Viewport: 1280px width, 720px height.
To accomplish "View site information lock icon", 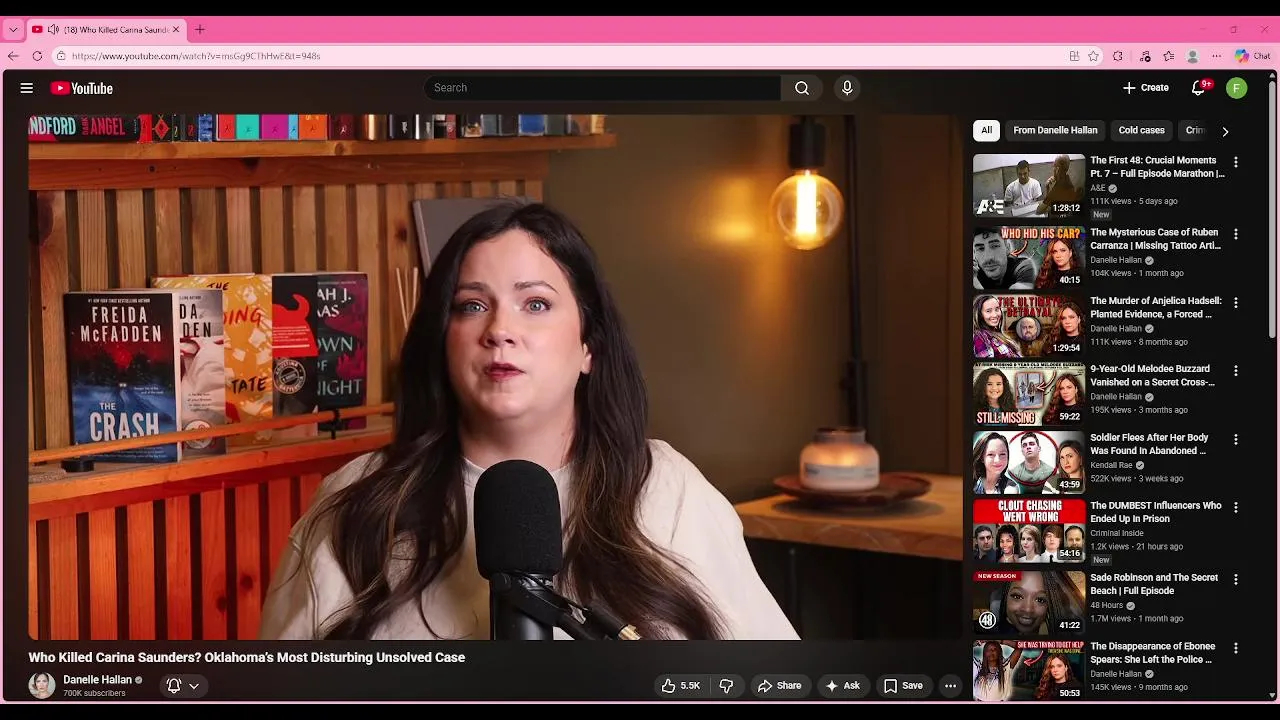I will point(61,56).
